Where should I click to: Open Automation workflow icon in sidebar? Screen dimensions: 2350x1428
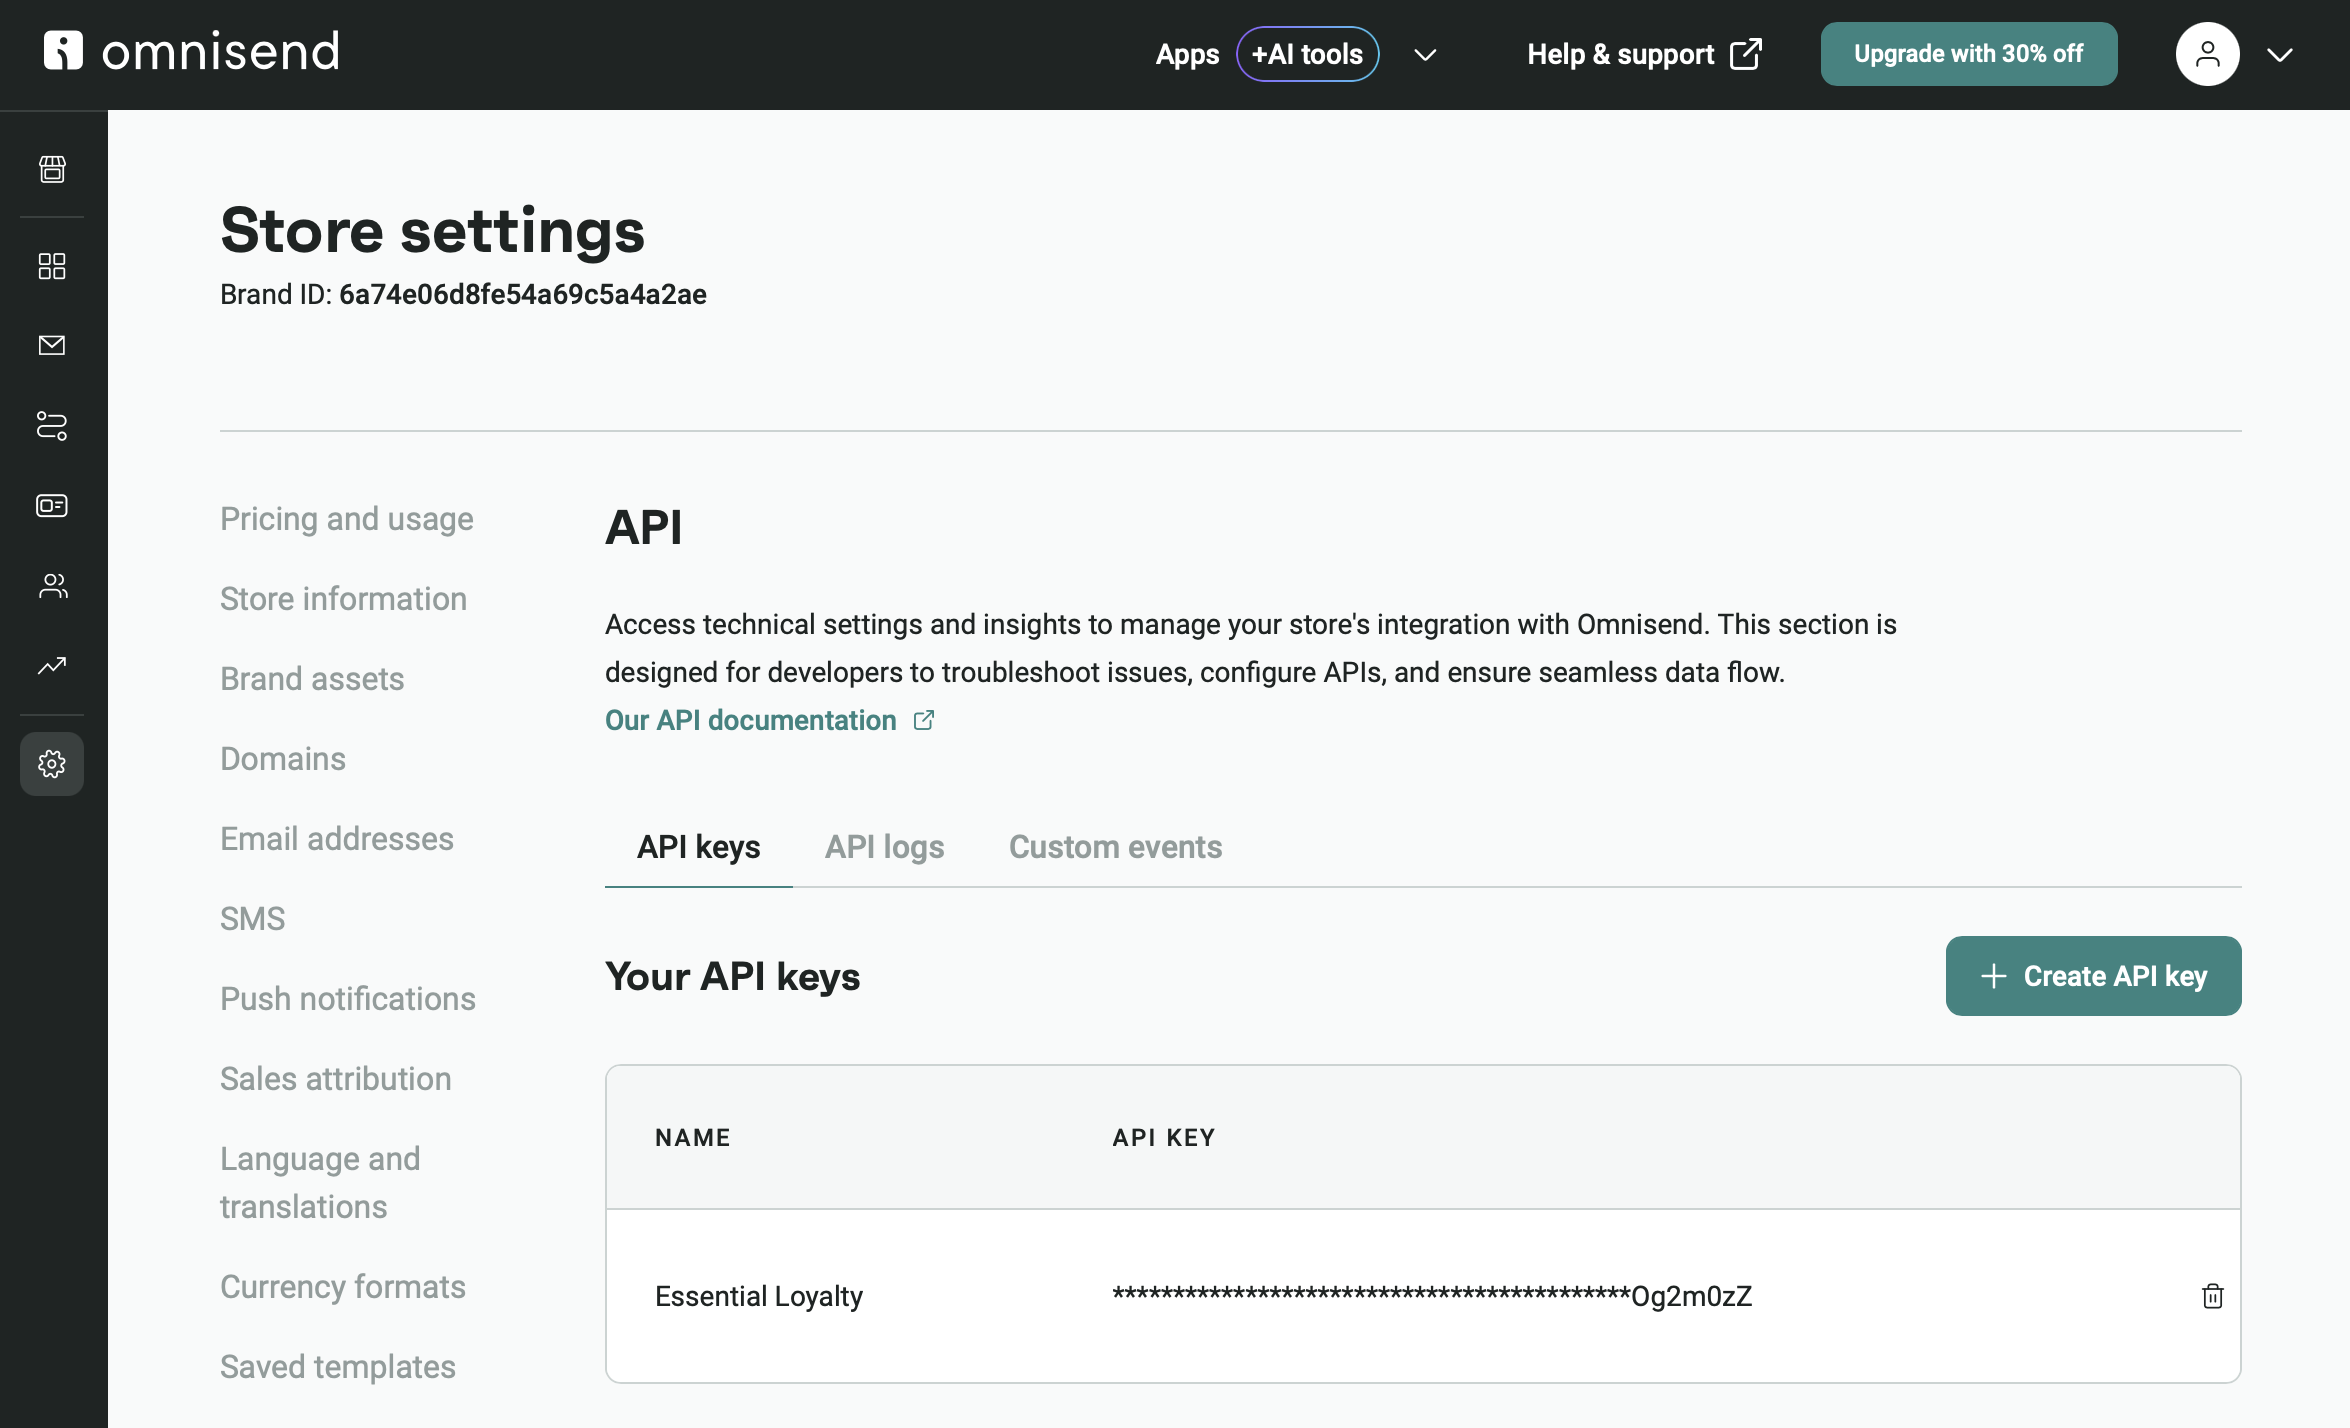pyautogui.click(x=52, y=426)
